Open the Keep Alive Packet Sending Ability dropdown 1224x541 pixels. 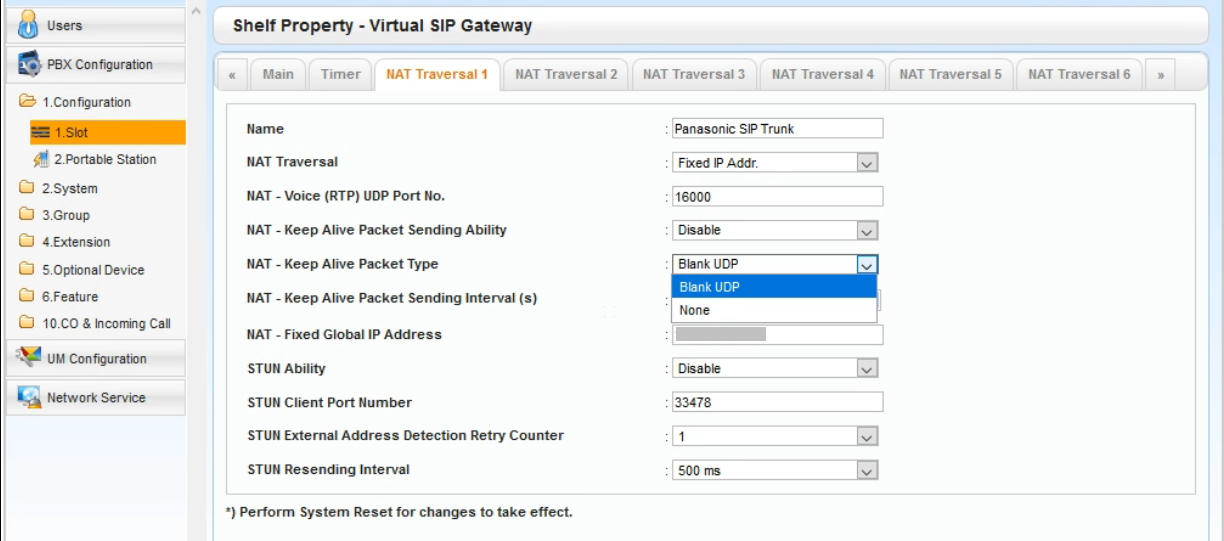[868, 230]
